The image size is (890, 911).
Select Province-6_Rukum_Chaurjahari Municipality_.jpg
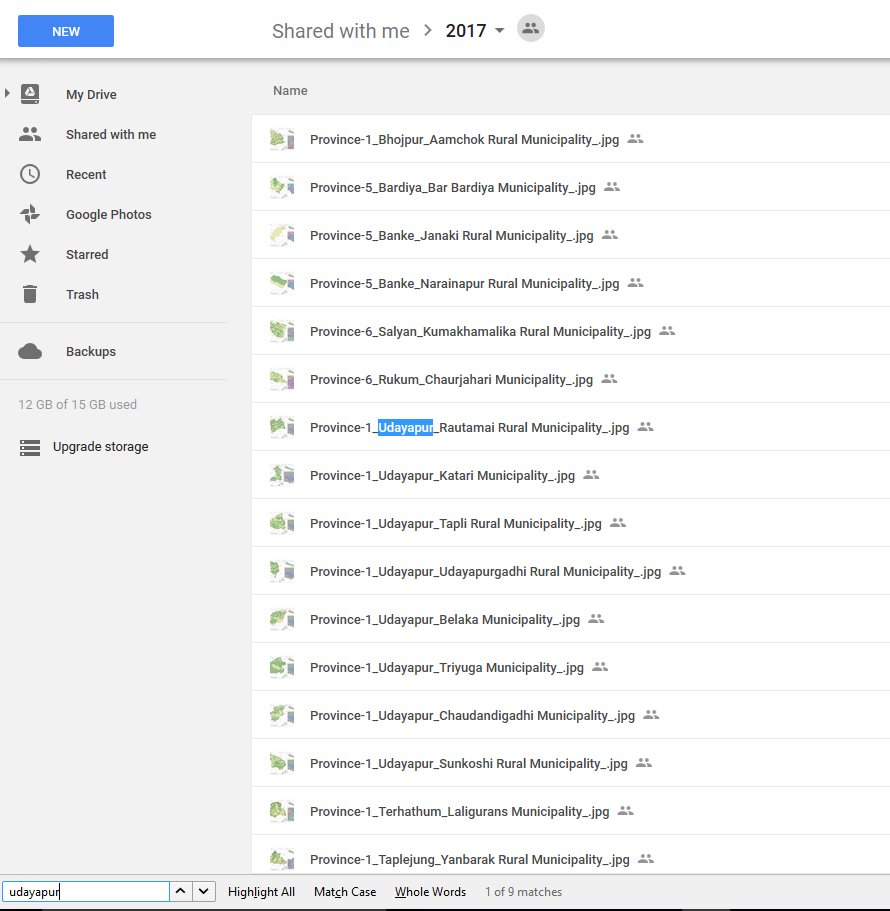click(570, 379)
